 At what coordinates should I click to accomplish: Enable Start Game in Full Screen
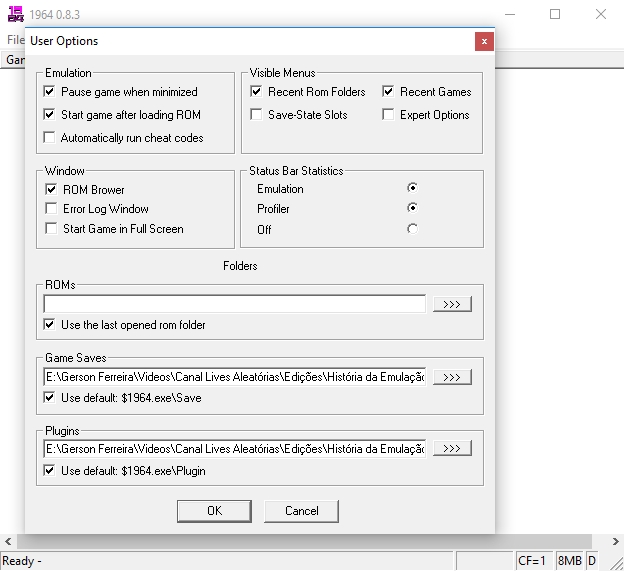(x=51, y=228)
